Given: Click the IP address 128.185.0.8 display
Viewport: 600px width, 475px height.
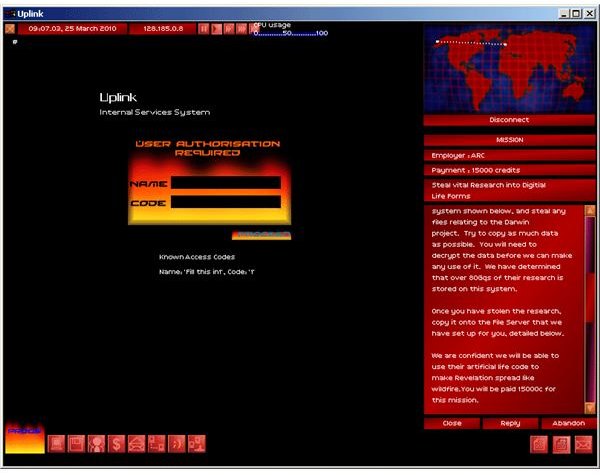Looking at the screenshot, I should (163, 29).
